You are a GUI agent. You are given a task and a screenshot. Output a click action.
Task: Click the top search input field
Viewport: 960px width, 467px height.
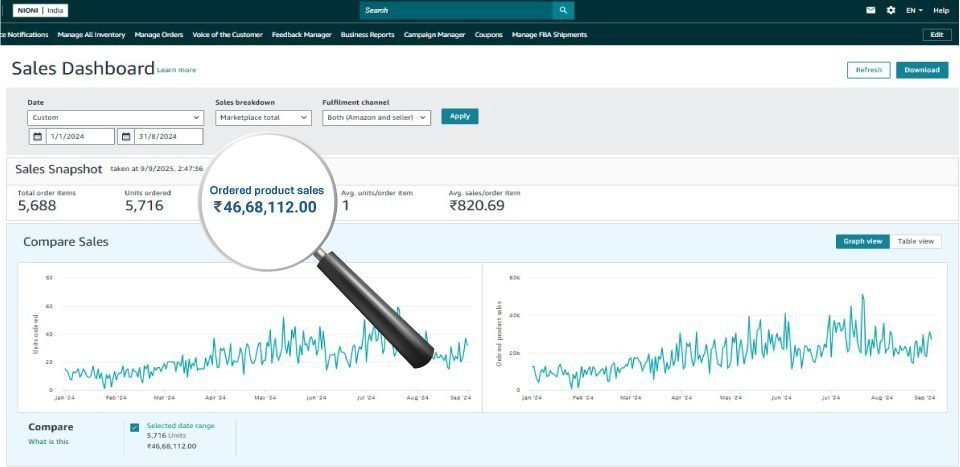coord(455,10)
